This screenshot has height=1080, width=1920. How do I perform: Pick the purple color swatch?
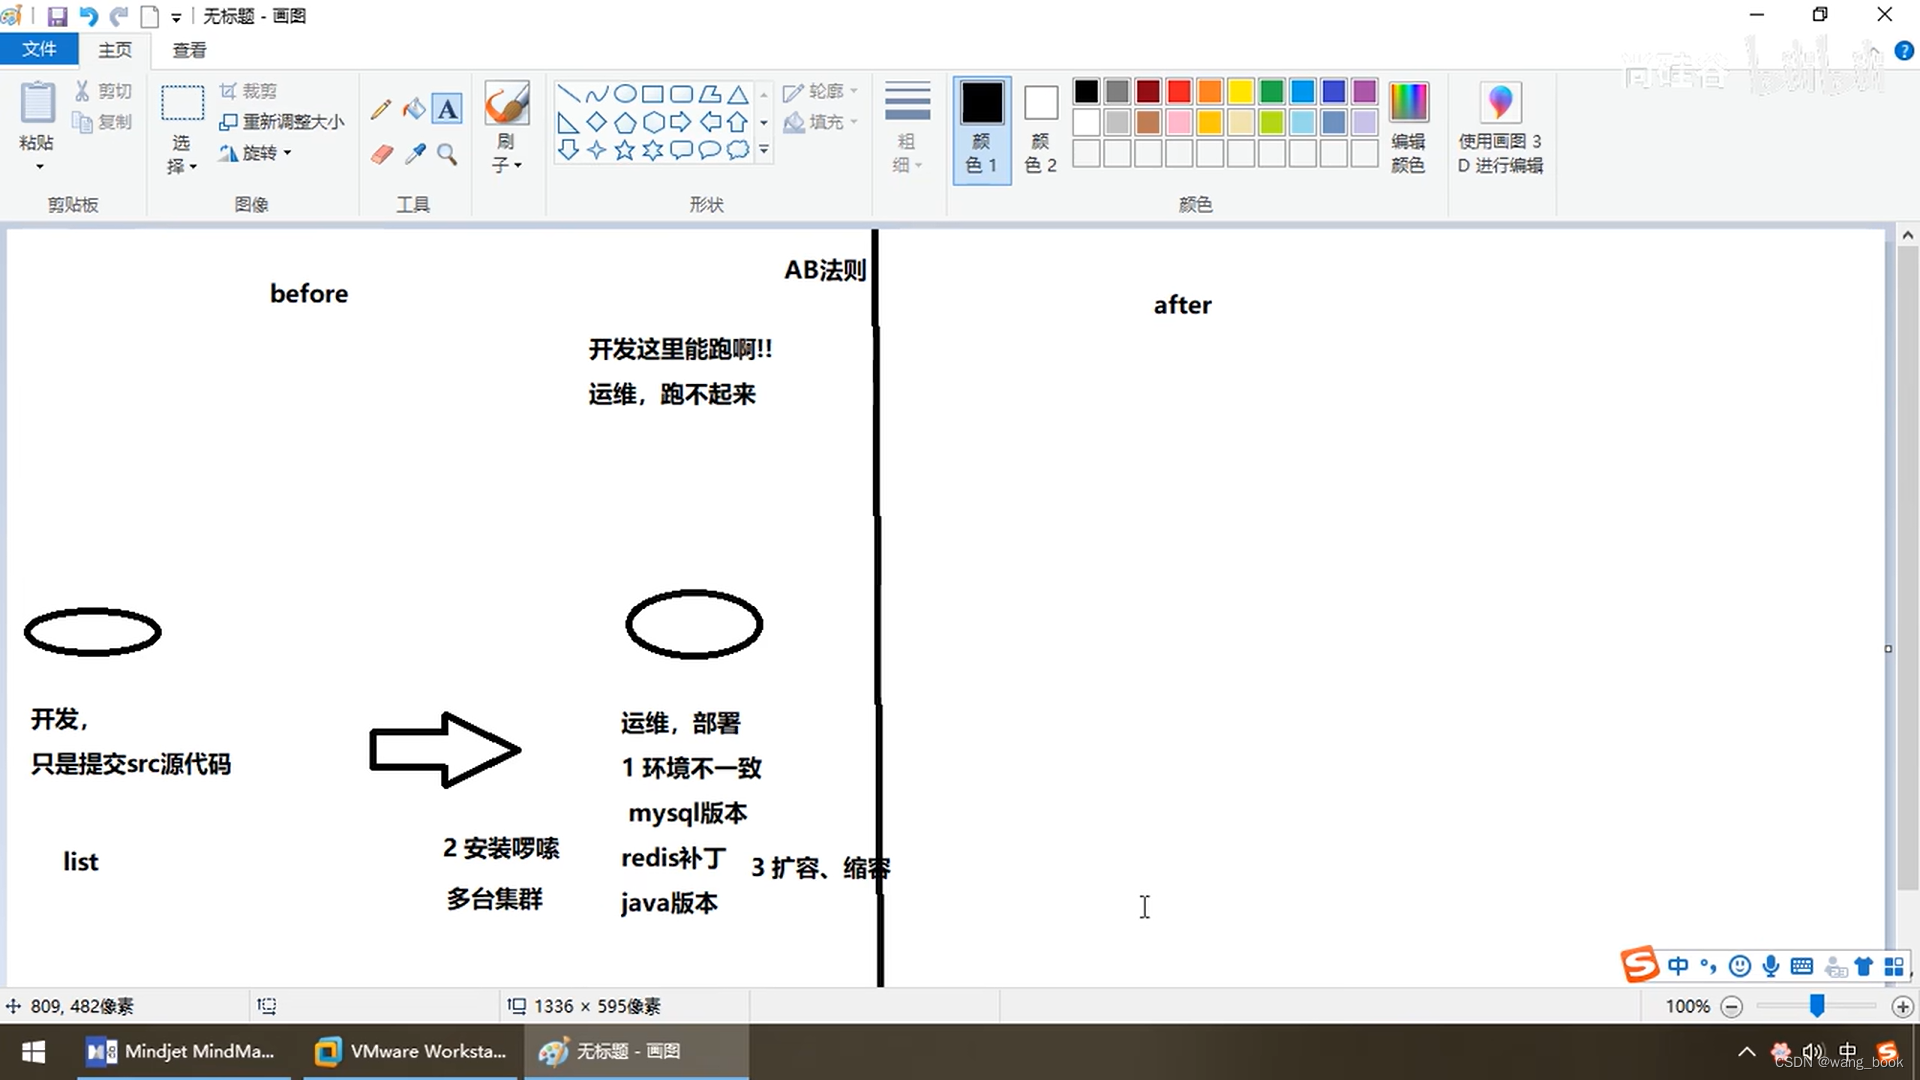(1365, 92)
